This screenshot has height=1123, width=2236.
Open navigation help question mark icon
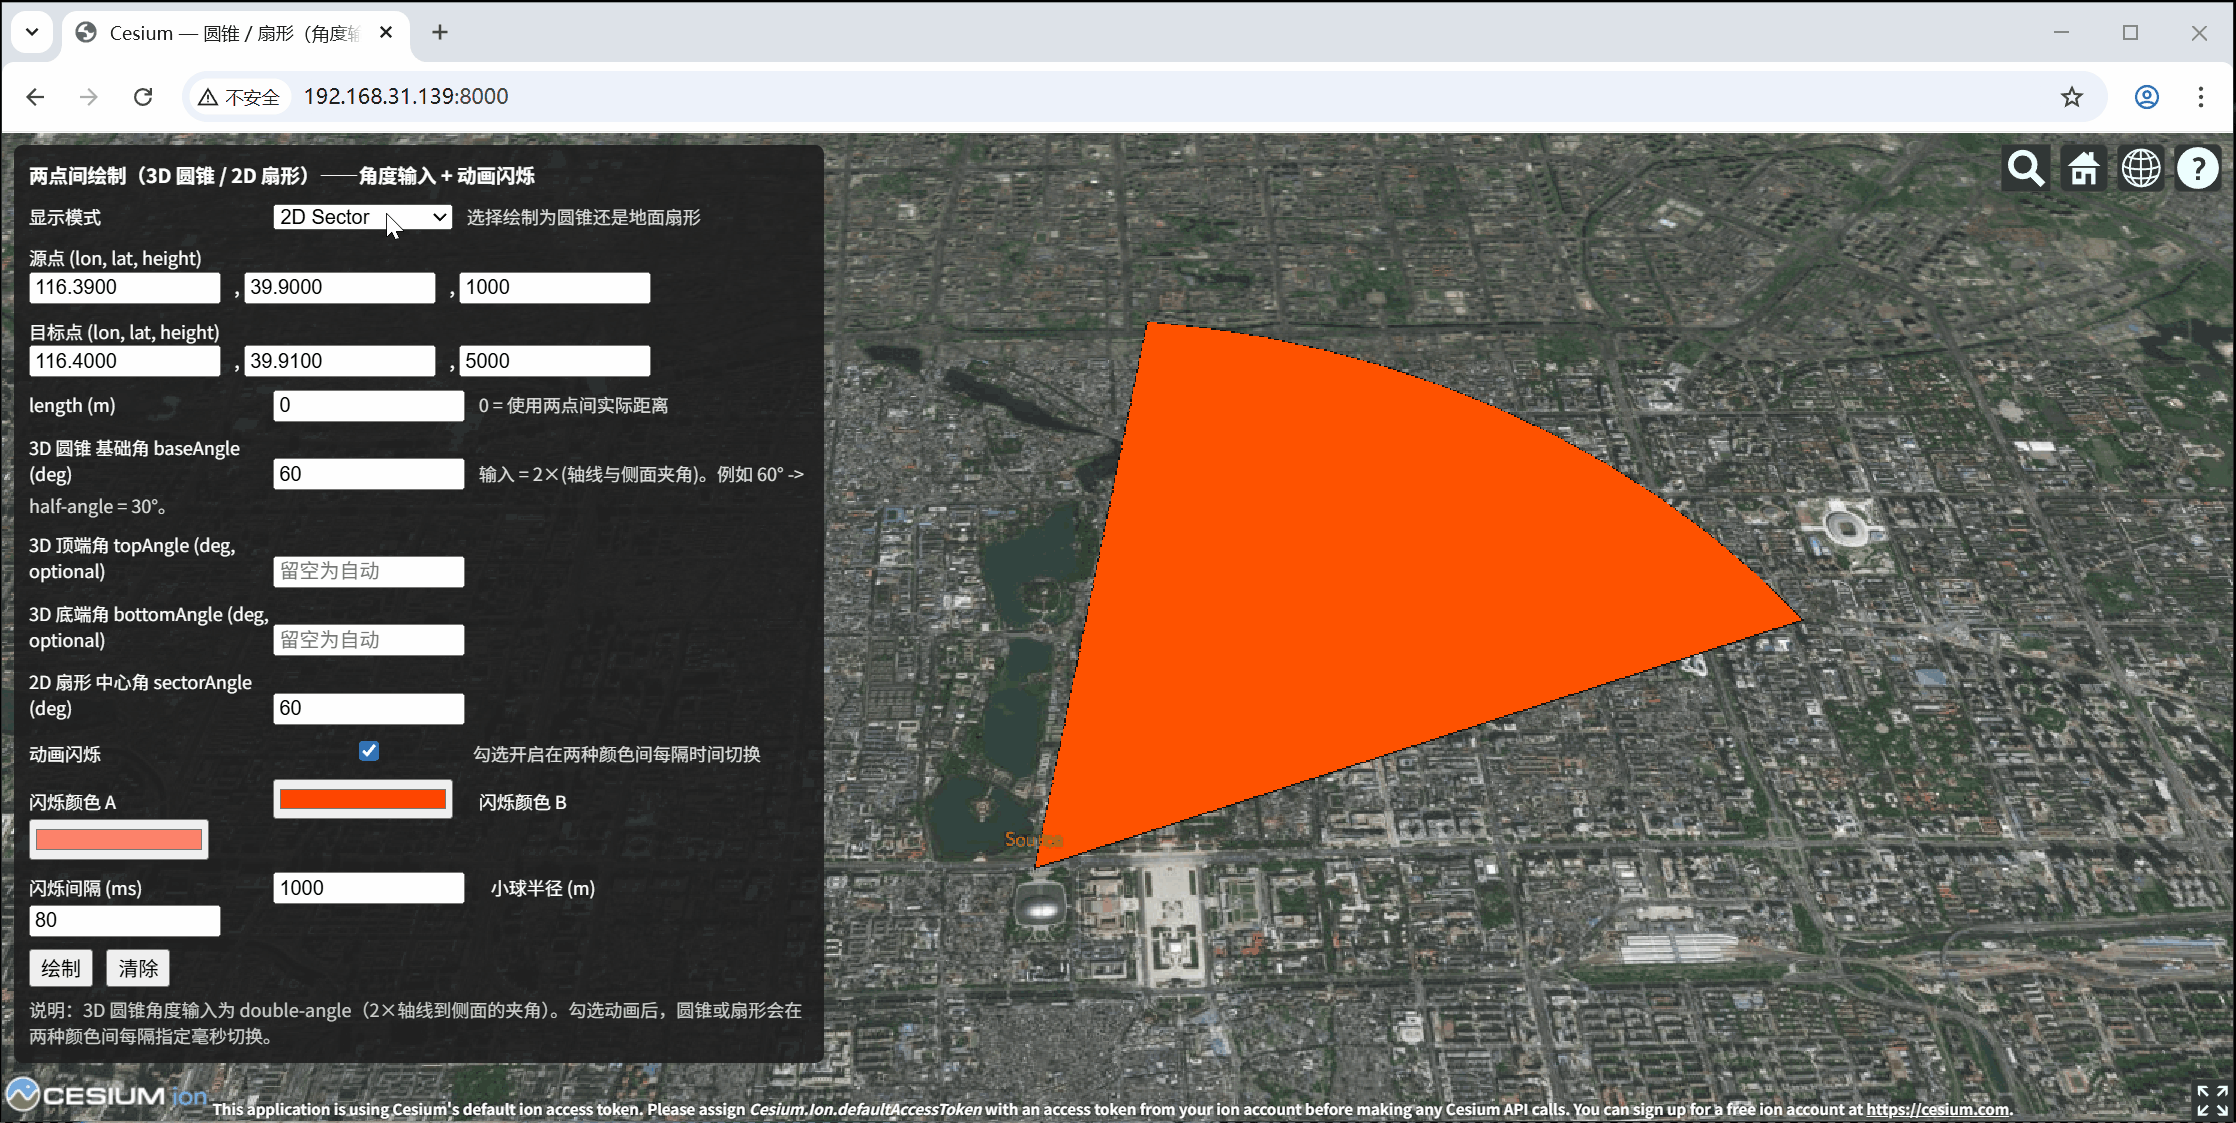(2198, 169)
